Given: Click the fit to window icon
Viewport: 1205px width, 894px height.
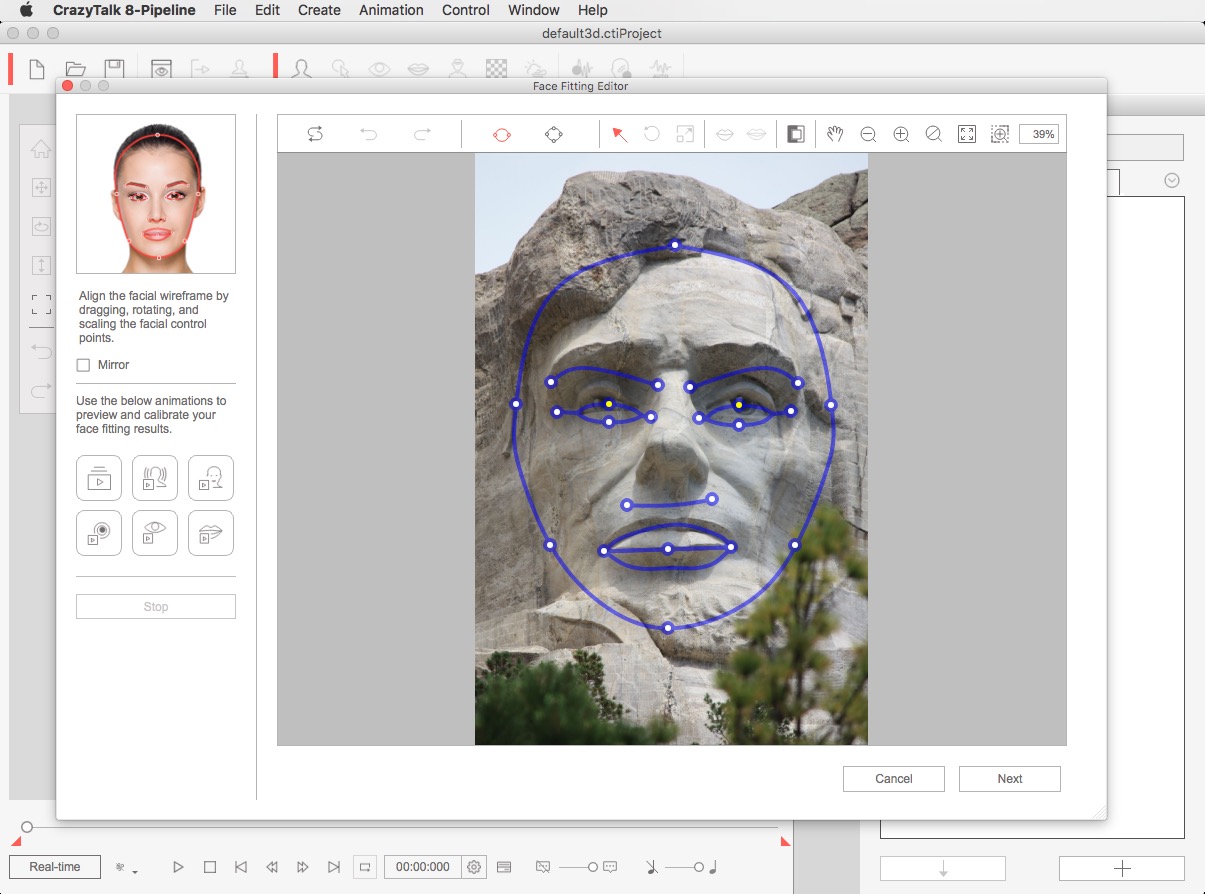Looking at the screenshot, I should click(x=967, y=134).
